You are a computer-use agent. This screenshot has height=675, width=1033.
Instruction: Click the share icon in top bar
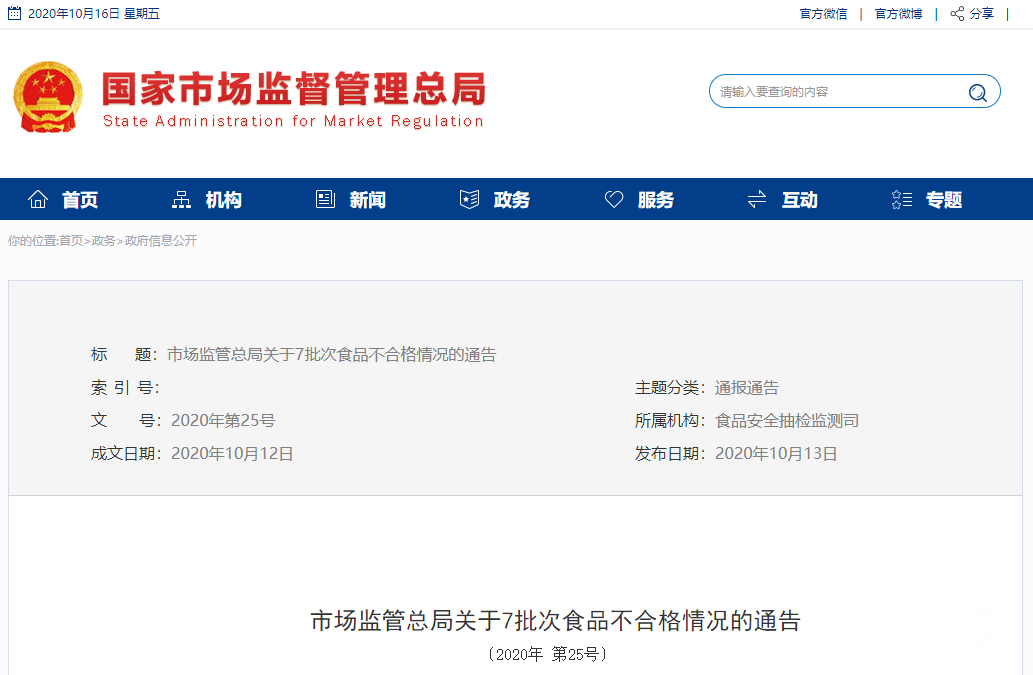point(957,13)
